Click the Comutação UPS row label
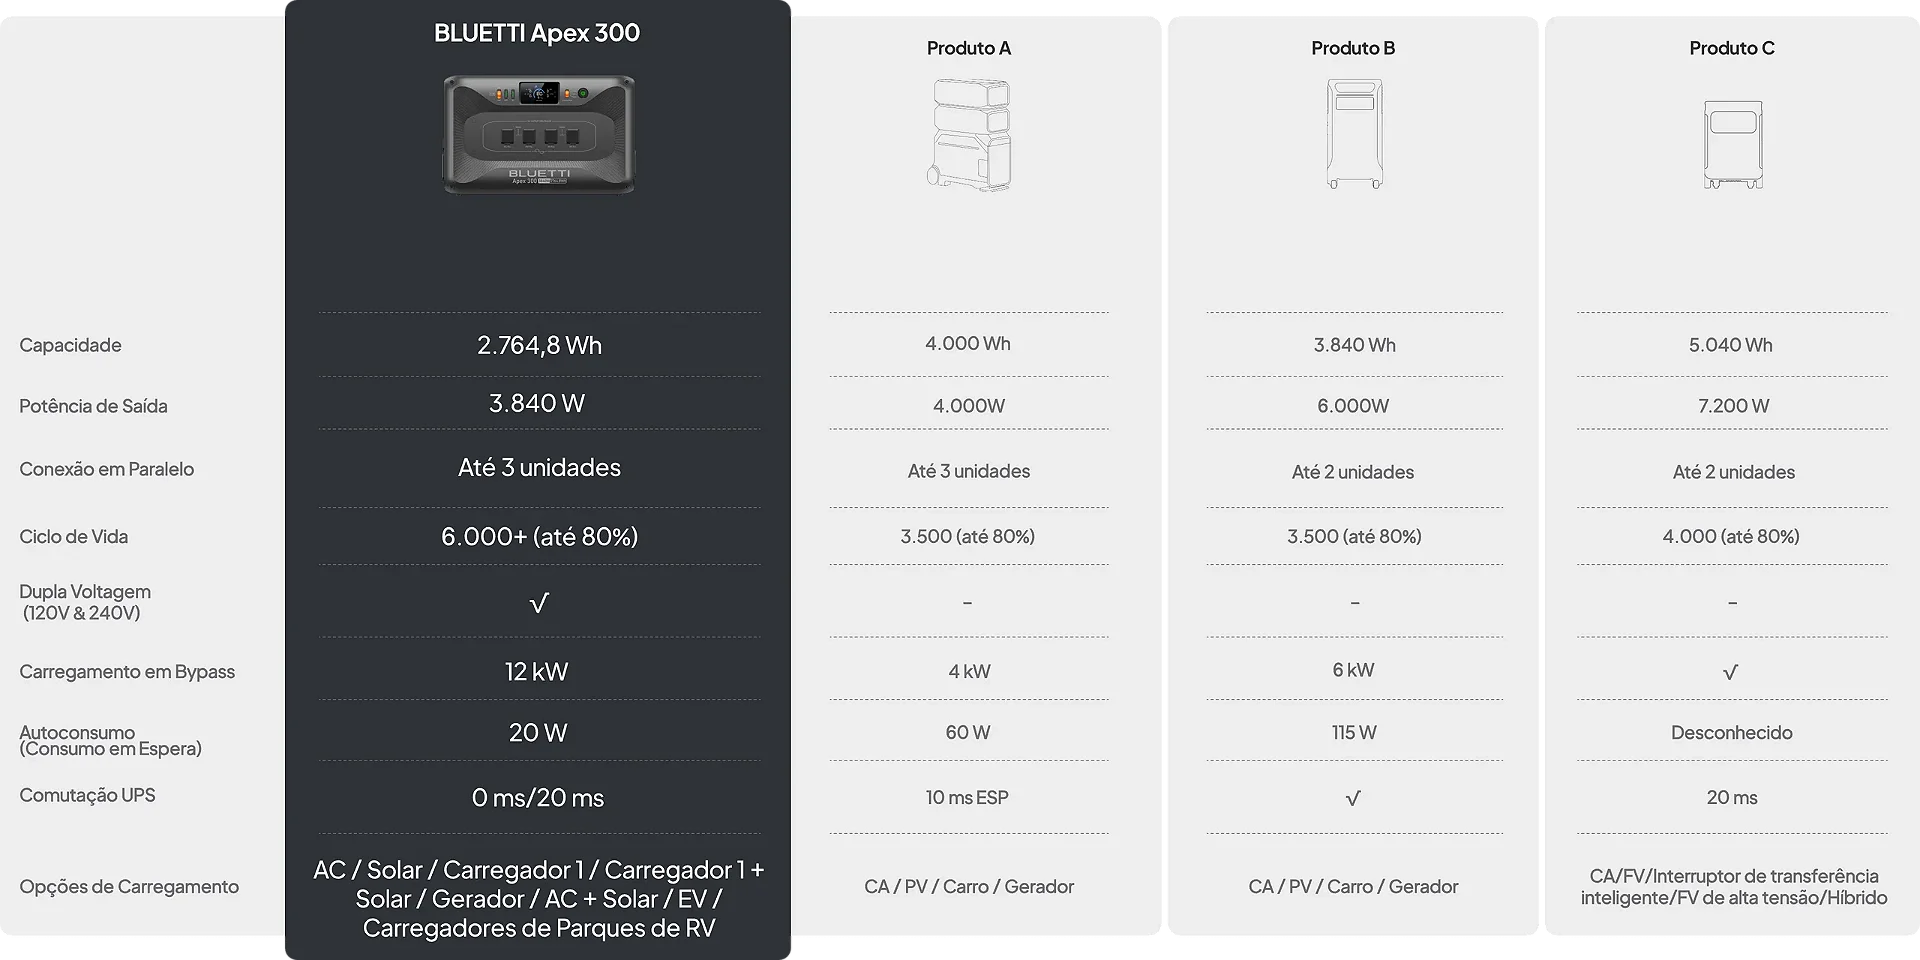1920x960 pixels. point(87,795)
